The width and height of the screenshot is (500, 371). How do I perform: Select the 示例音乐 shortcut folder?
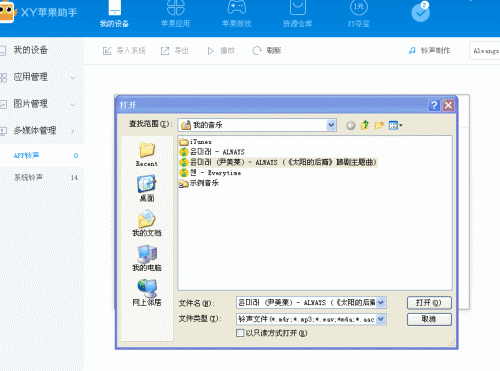[x=199, y=183]
